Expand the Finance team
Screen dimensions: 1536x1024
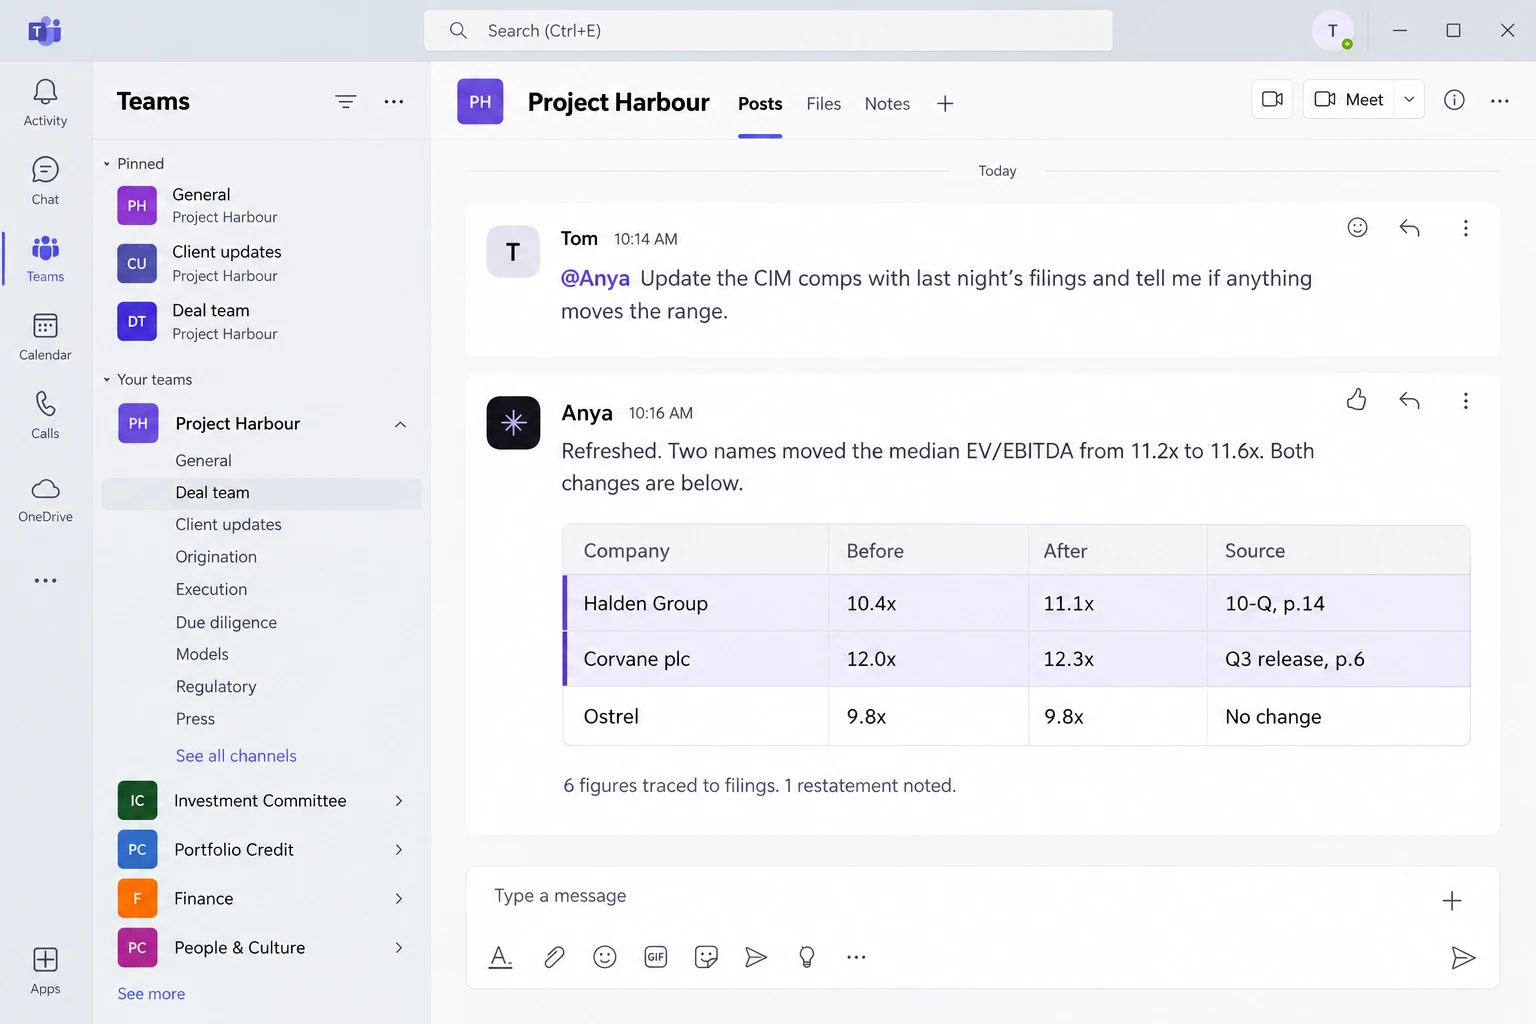click(399, 899)
